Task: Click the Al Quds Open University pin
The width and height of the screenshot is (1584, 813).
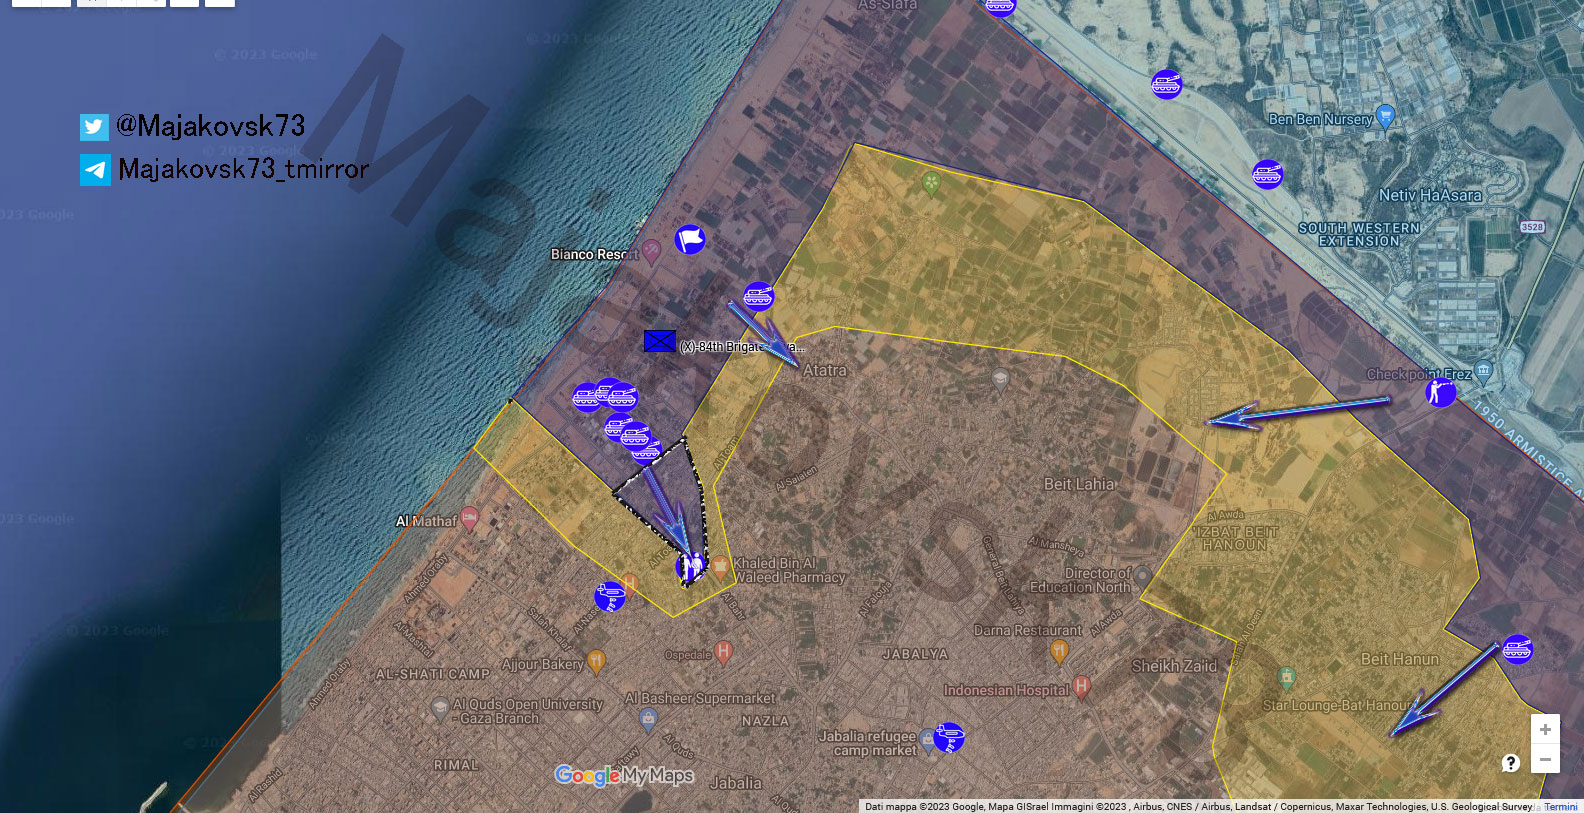Action: pyautogui.click(x=440, y=708)
